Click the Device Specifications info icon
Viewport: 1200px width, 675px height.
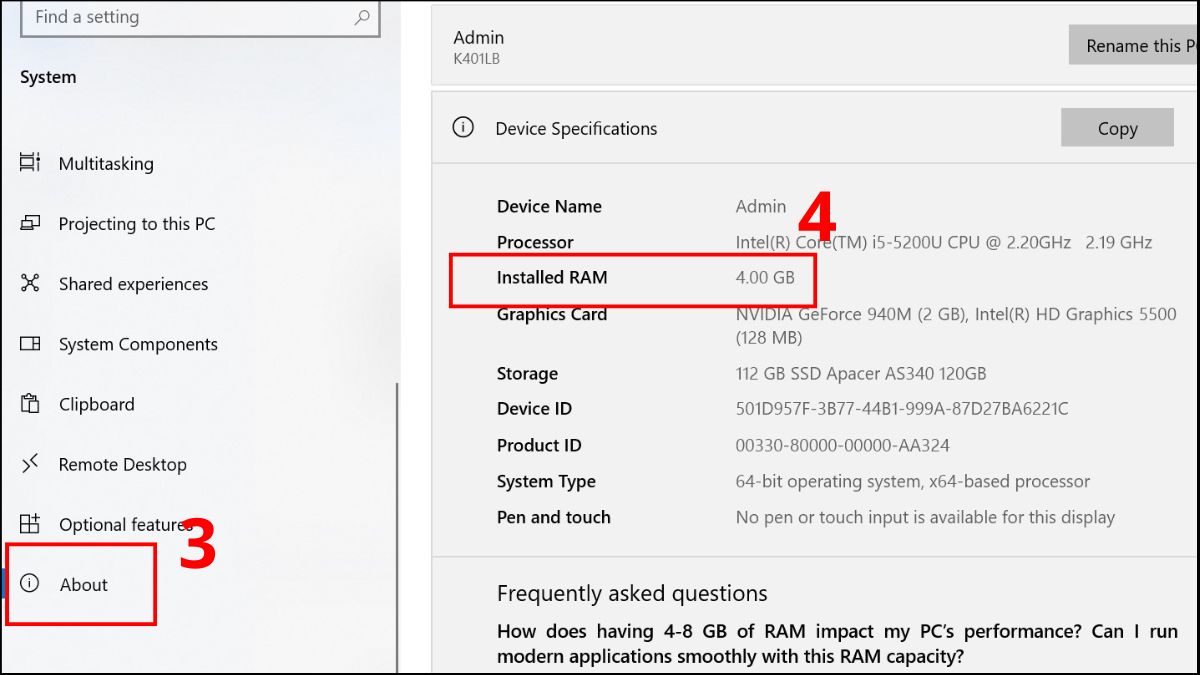(x=462, y=128)
